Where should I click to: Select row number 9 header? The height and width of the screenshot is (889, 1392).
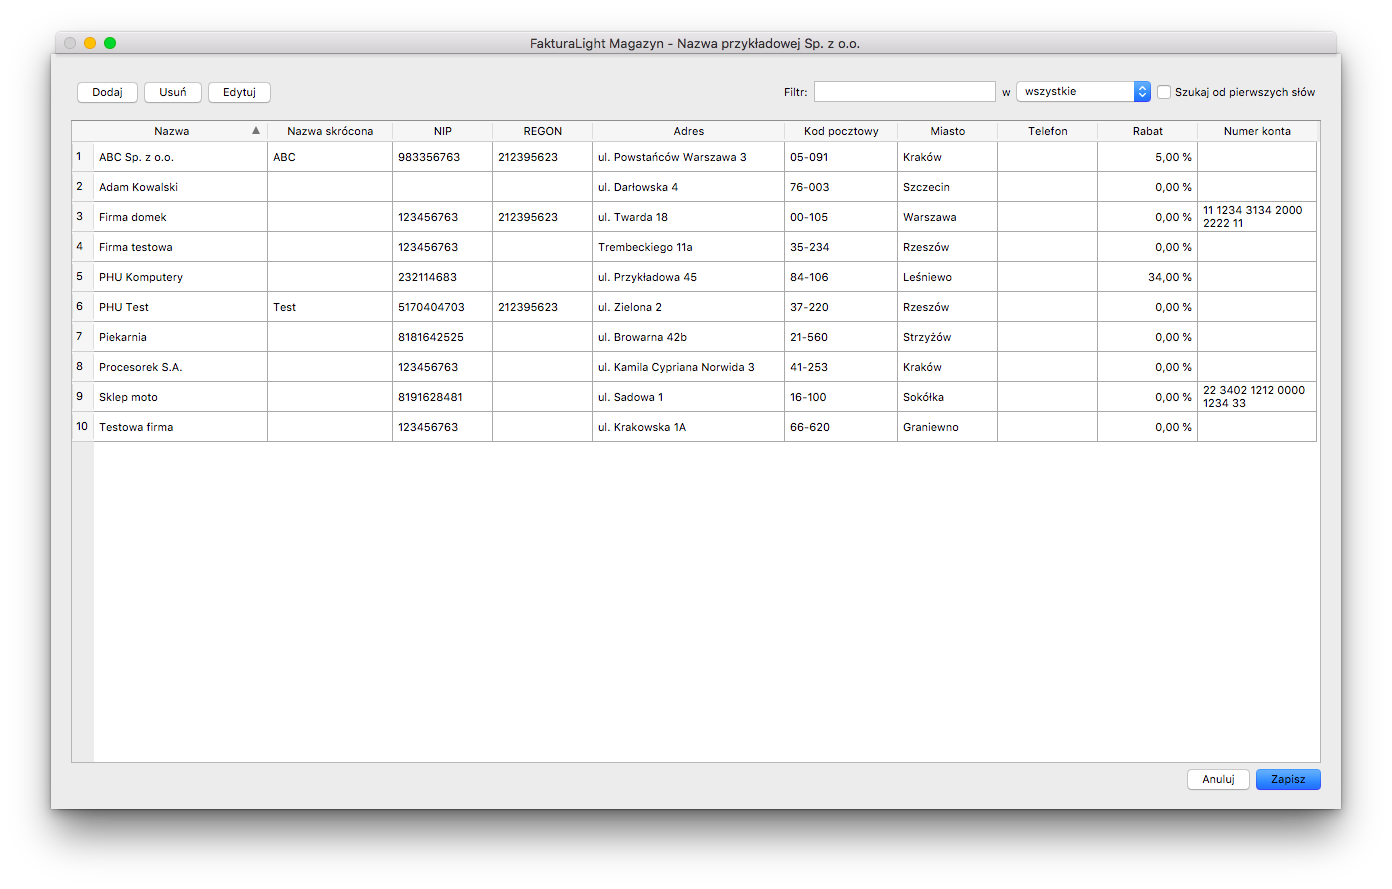point(82,397)
